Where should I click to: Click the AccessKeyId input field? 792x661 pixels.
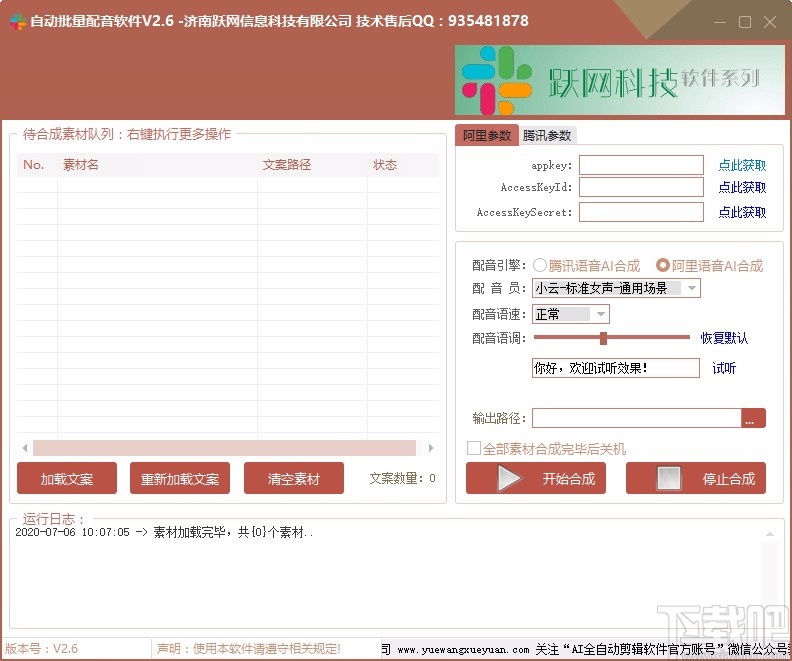pos(641,187)
